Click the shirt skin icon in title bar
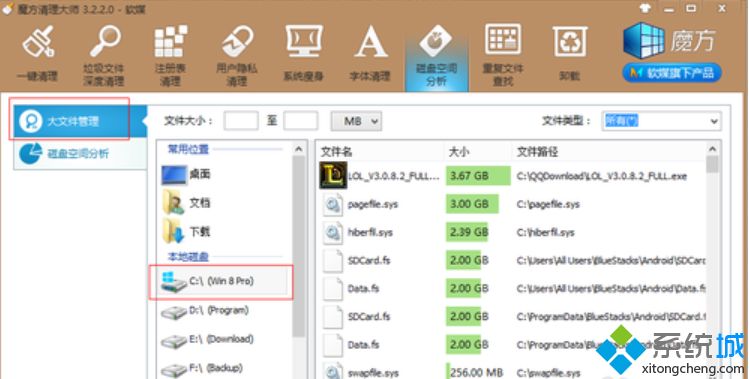Screen dimensions: 749x379 [x=645, y=8]
